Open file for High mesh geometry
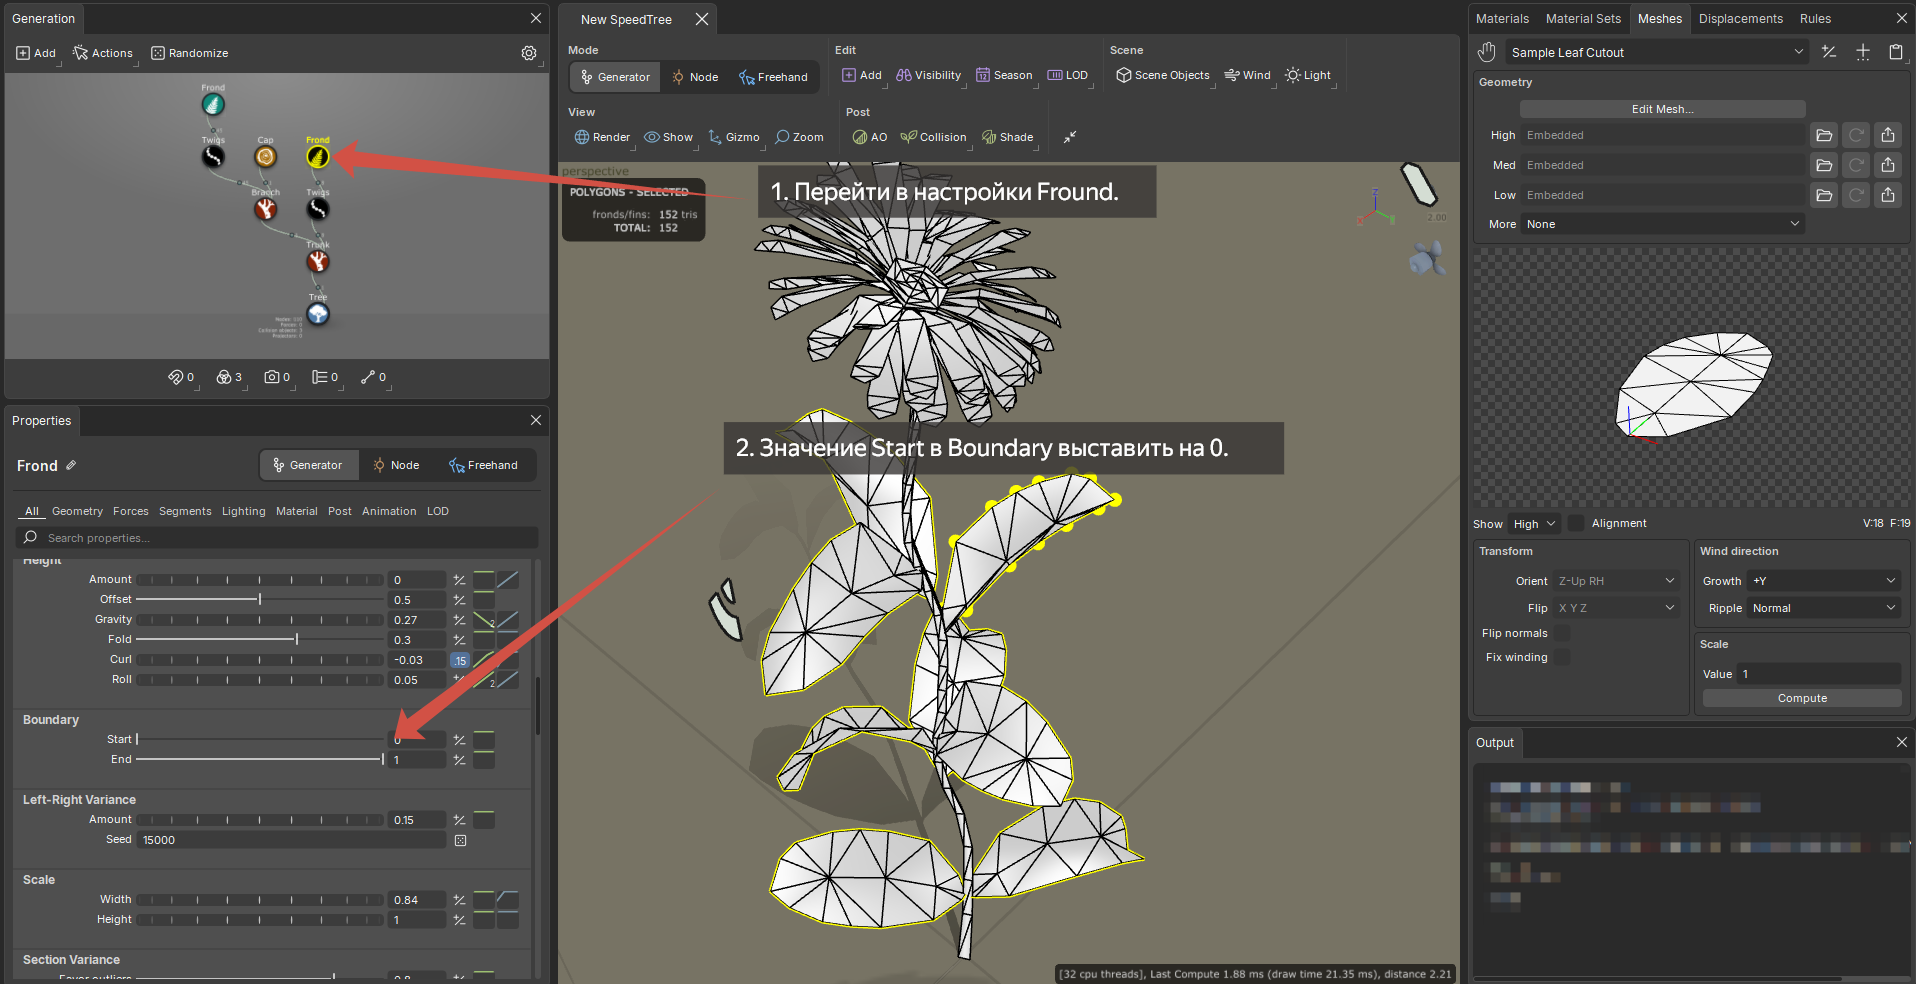 [x=1824, y=135]
